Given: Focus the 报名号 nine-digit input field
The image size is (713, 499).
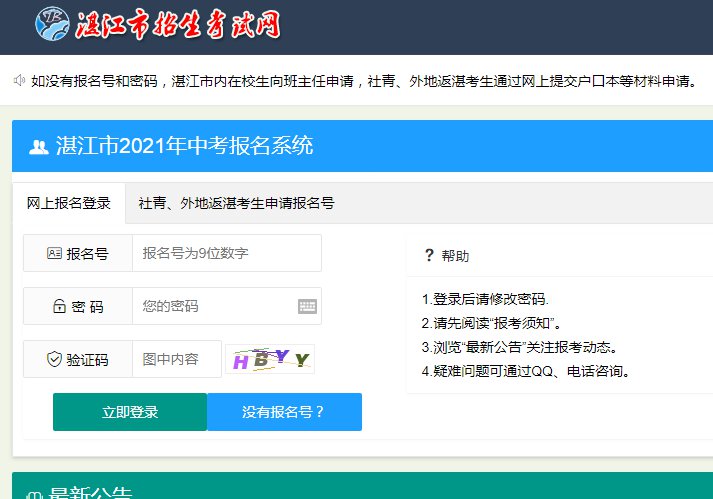Looking at the screenshot, I should tap(227, 253).
